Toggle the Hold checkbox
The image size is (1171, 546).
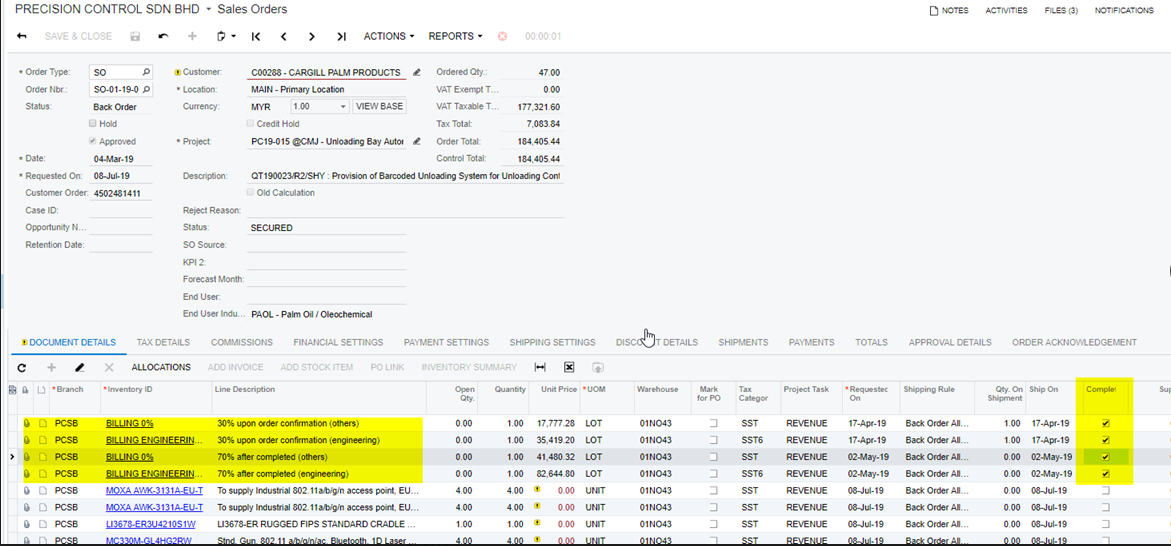[x=93, y=124]
